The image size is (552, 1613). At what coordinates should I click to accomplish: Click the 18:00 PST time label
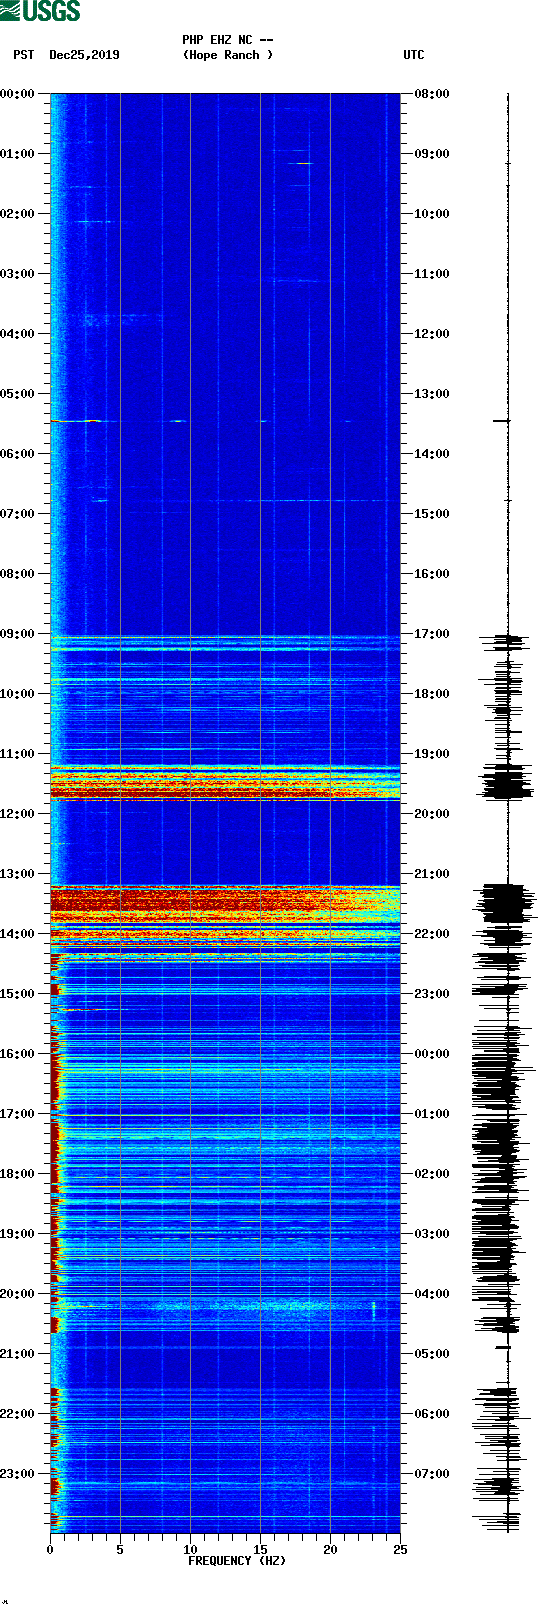point(18,1174)
